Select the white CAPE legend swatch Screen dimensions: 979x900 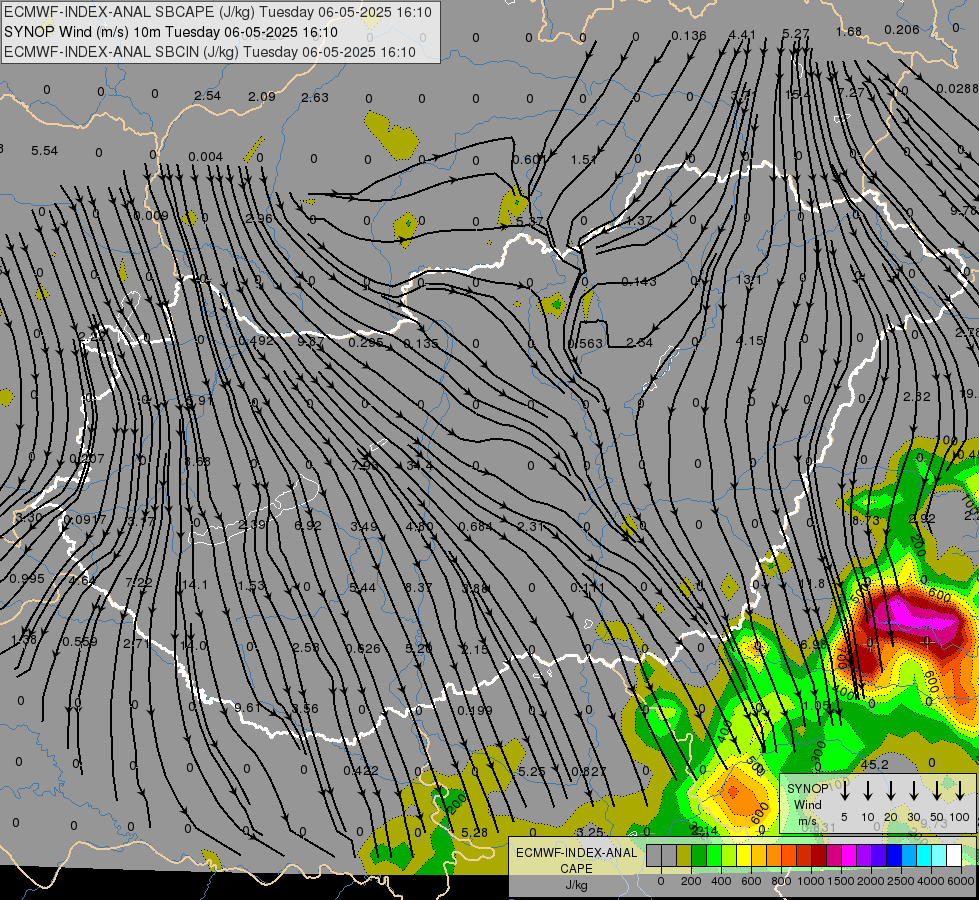[x=954, y=856]
